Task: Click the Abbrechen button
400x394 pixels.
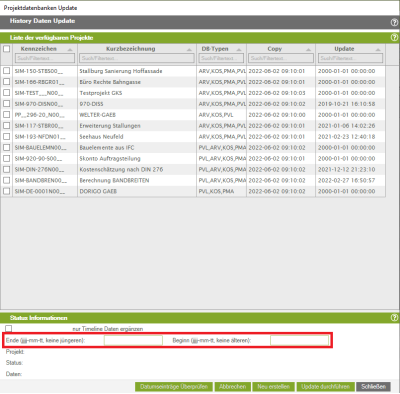Action: coord(232,387)
